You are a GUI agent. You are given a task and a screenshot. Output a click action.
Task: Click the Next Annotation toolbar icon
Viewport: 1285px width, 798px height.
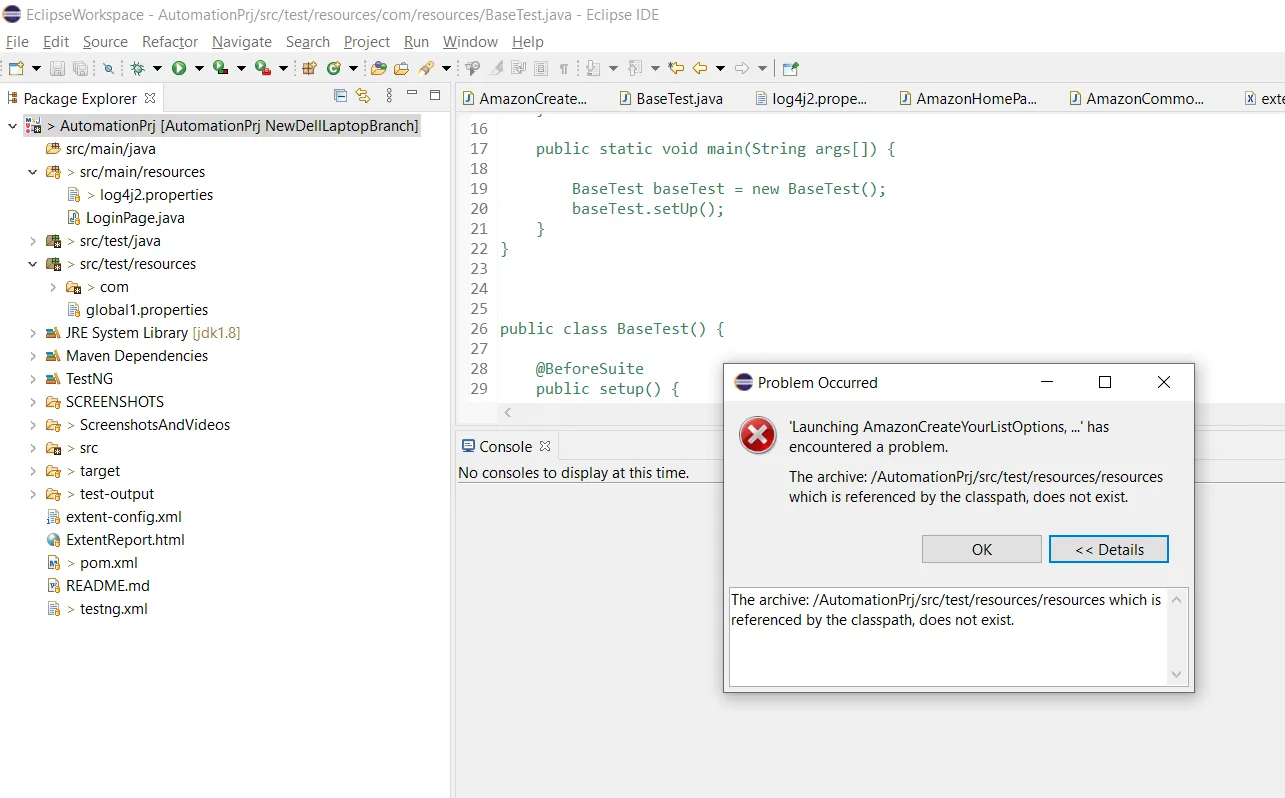[x=593, y=68]
